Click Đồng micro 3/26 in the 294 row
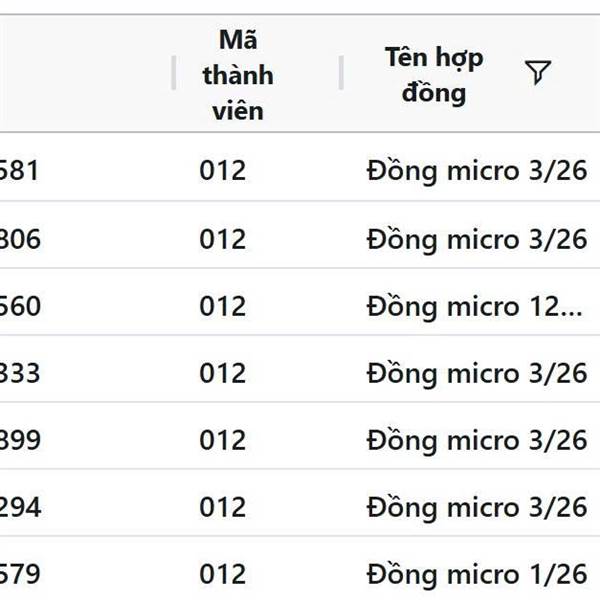Viewport: 600px width, 600px height. tap(476, 507)
